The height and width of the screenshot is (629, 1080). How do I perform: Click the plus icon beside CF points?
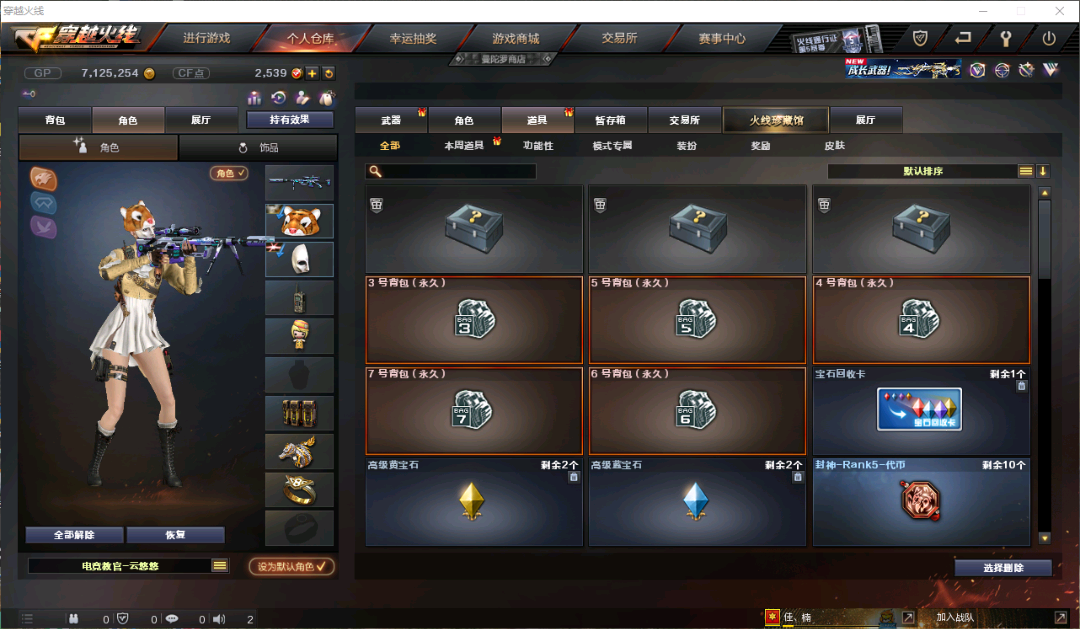point(312,73)
